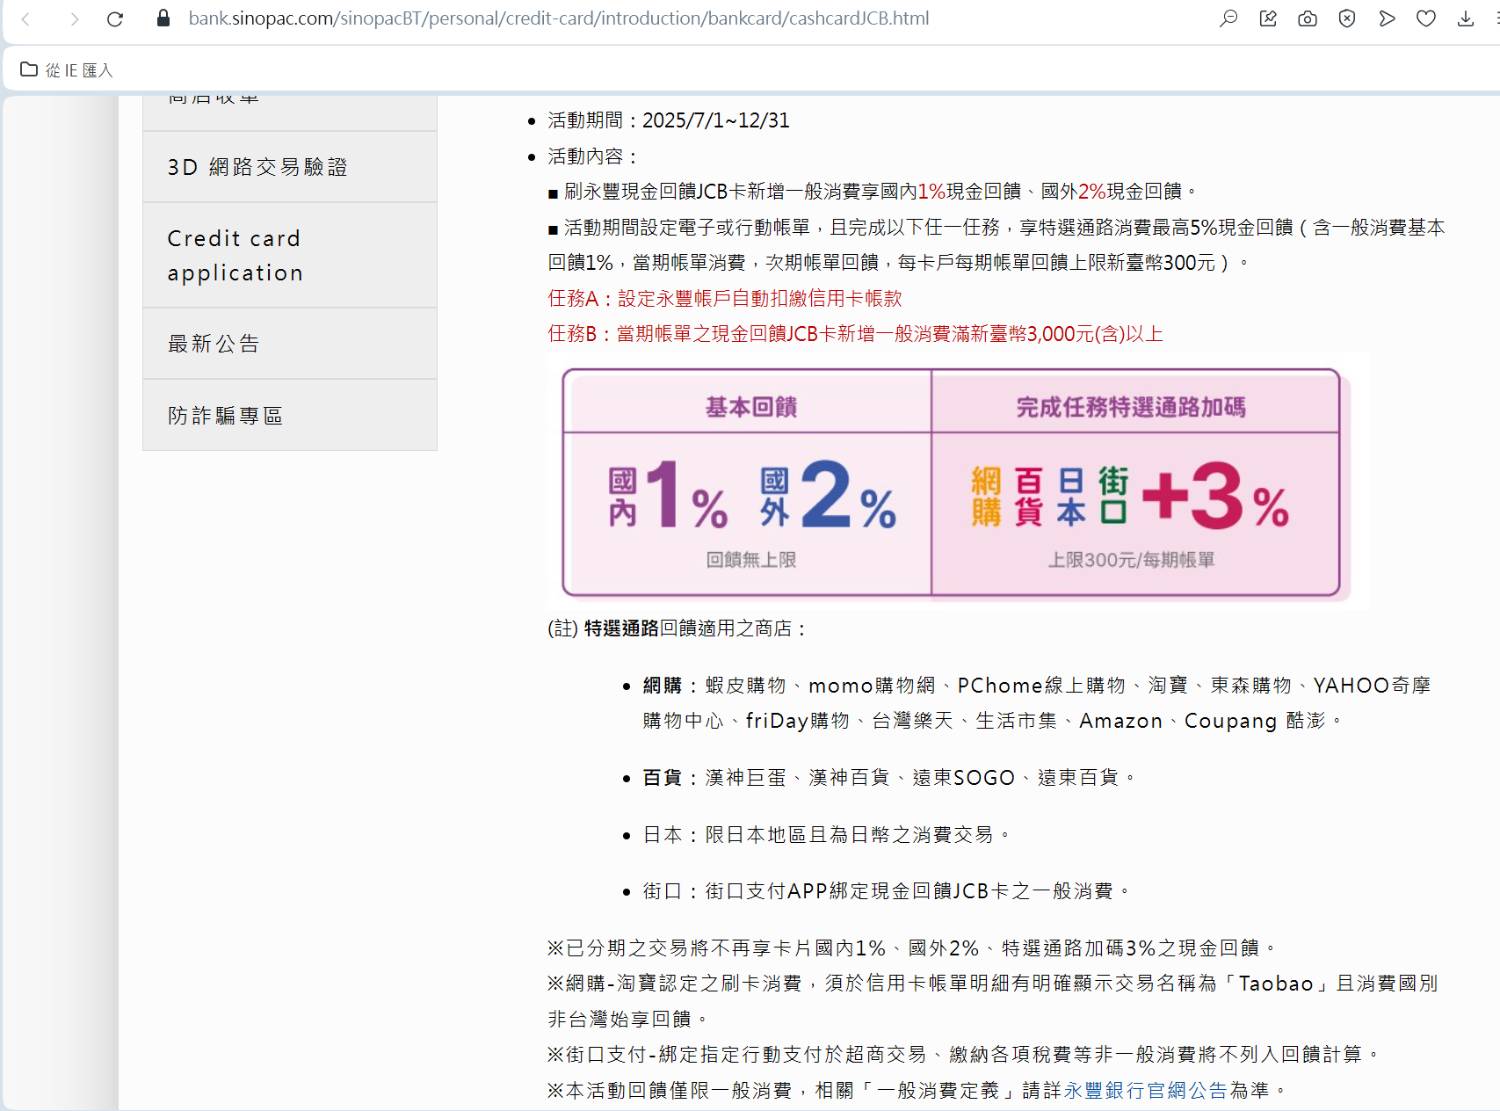1500x1111 pixels.
Task: Open the 從 IE 匯入 bookmarks folder
Action: [x=67, y=70]
